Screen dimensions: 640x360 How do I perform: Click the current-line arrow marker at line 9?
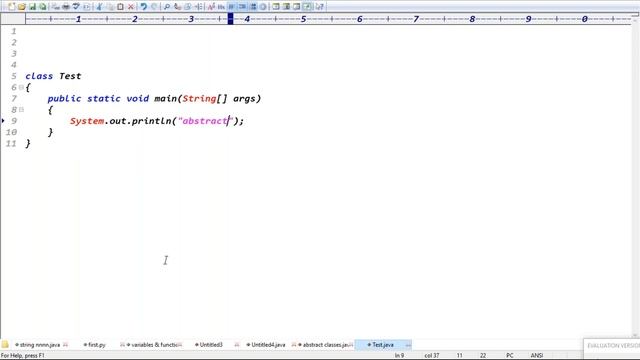pos(3,121)
